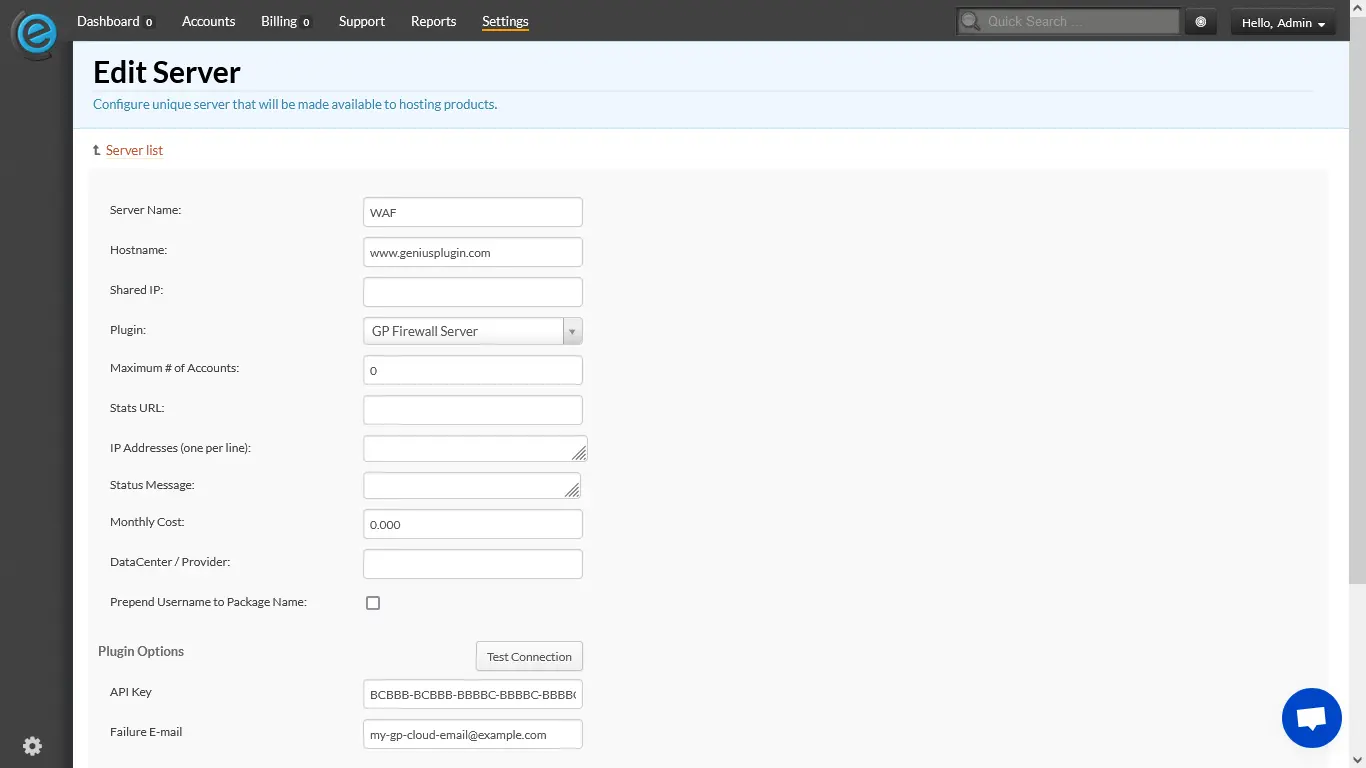Click into the Shared IP field

click(473, 292)
